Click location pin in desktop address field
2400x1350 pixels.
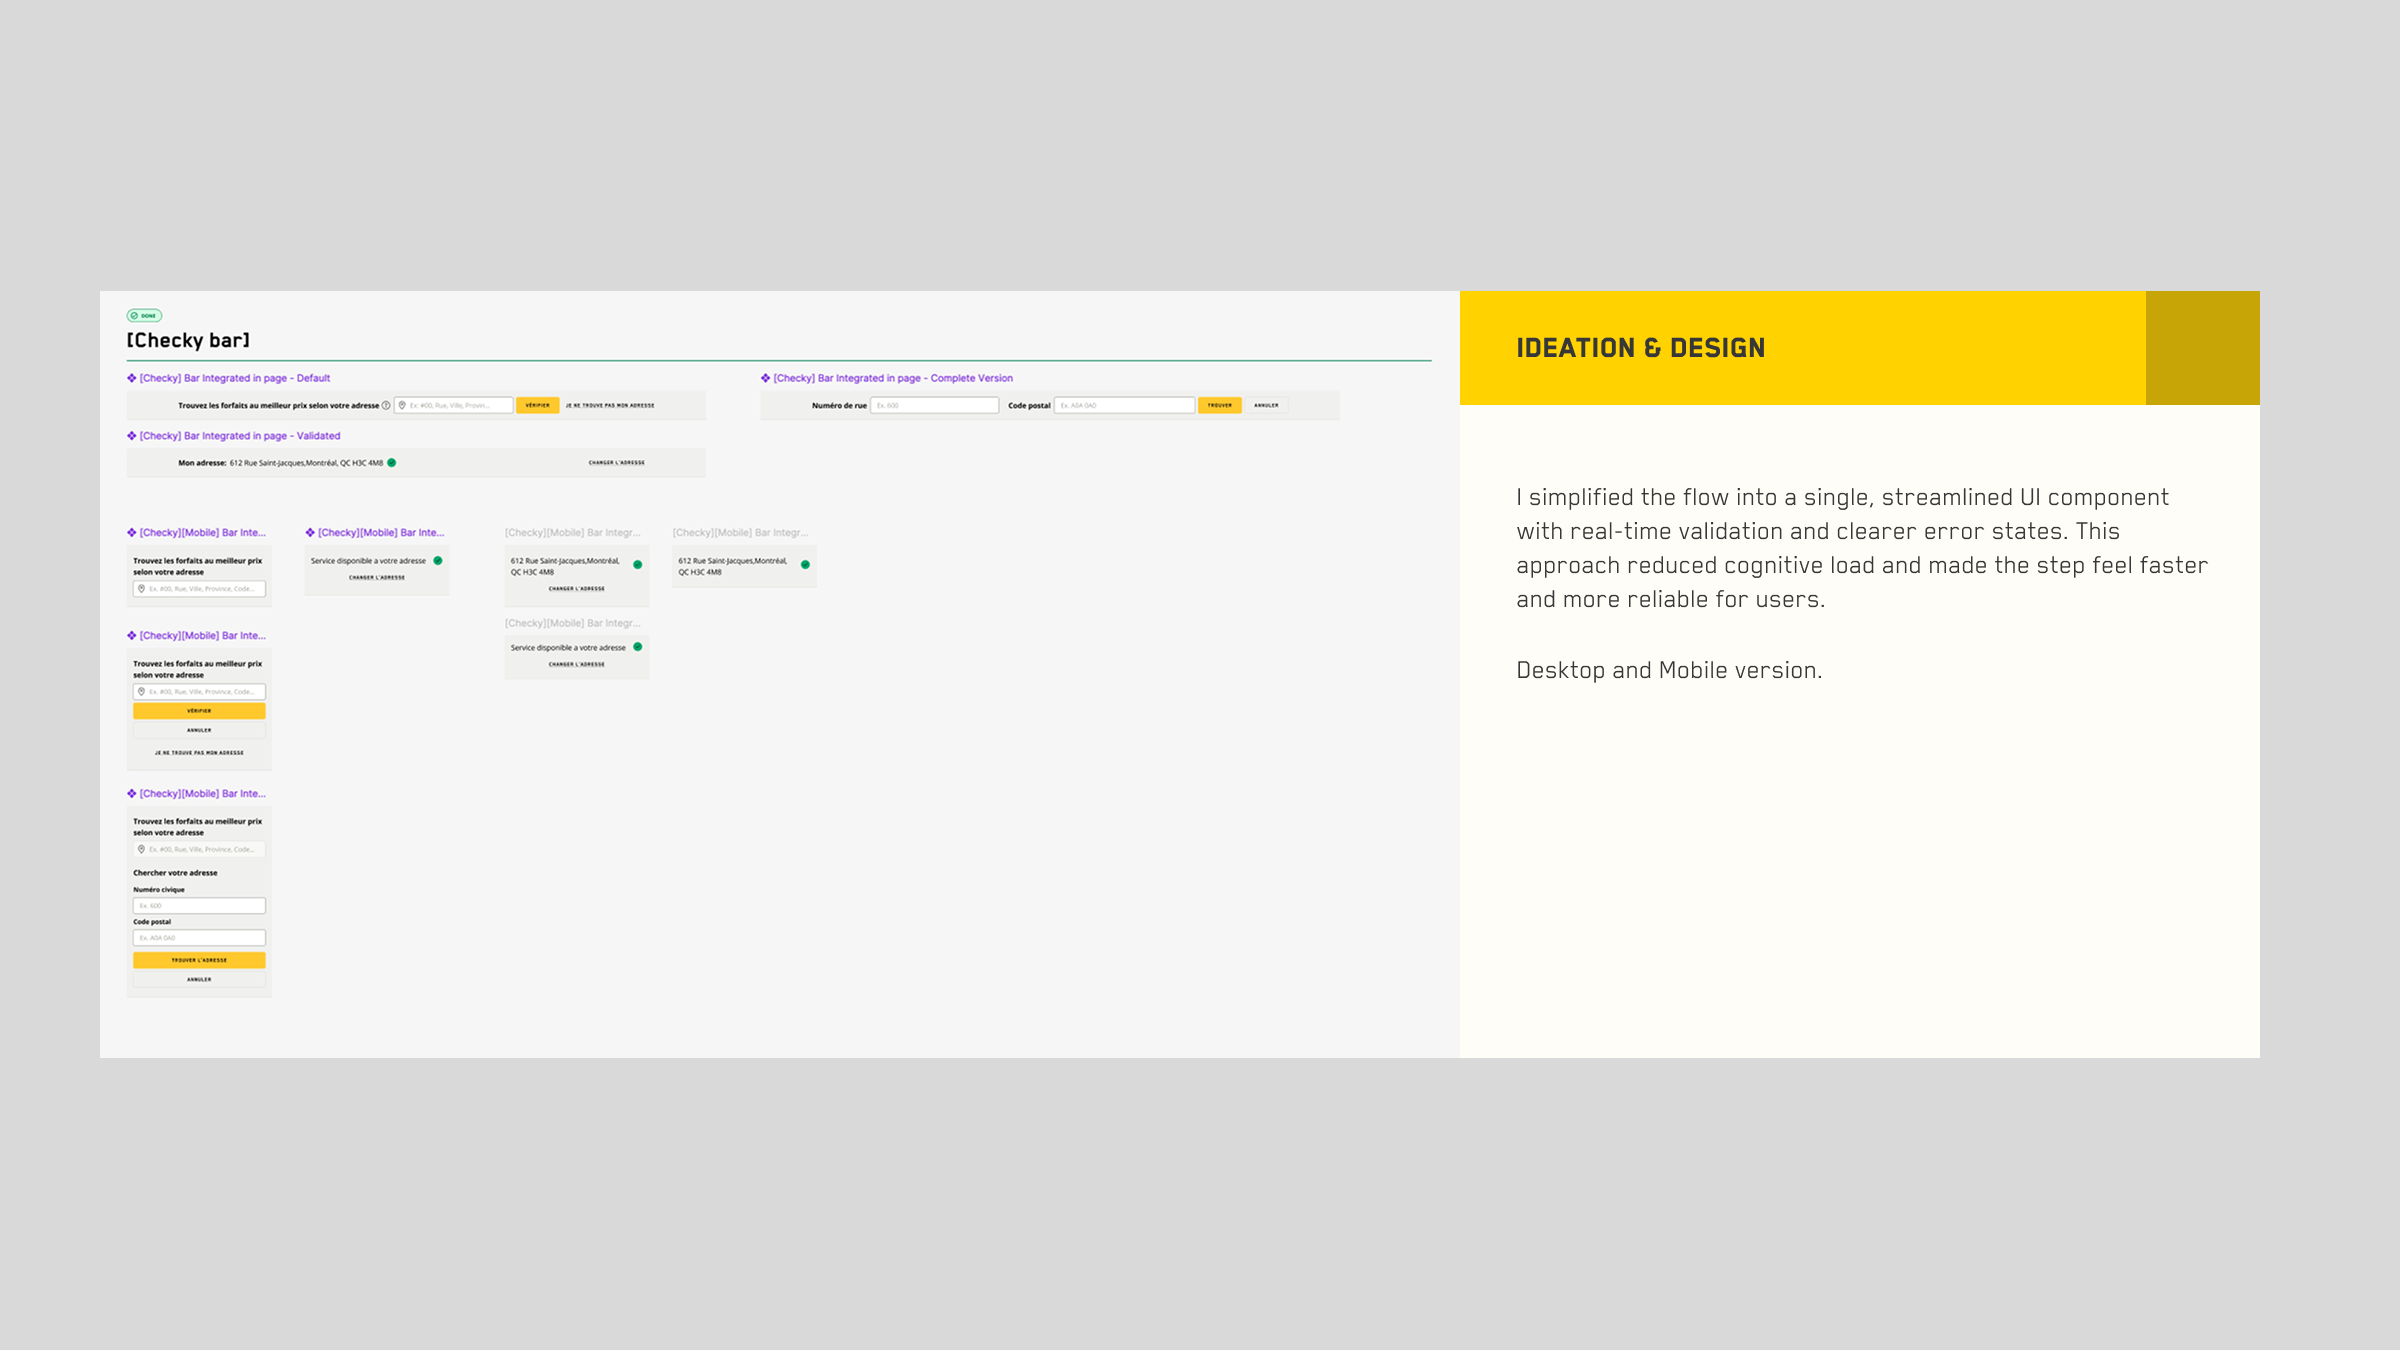coord(402,405)
